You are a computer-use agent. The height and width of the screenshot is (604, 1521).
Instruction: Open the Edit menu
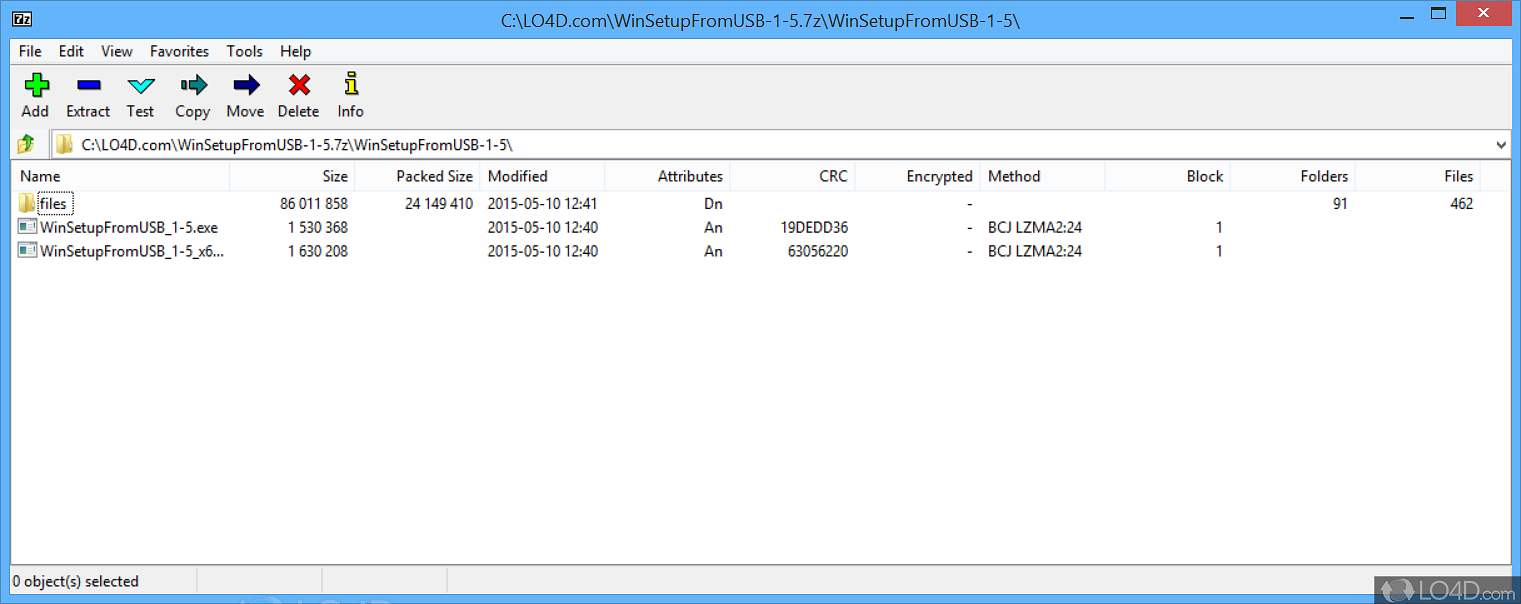coord(70,51)
